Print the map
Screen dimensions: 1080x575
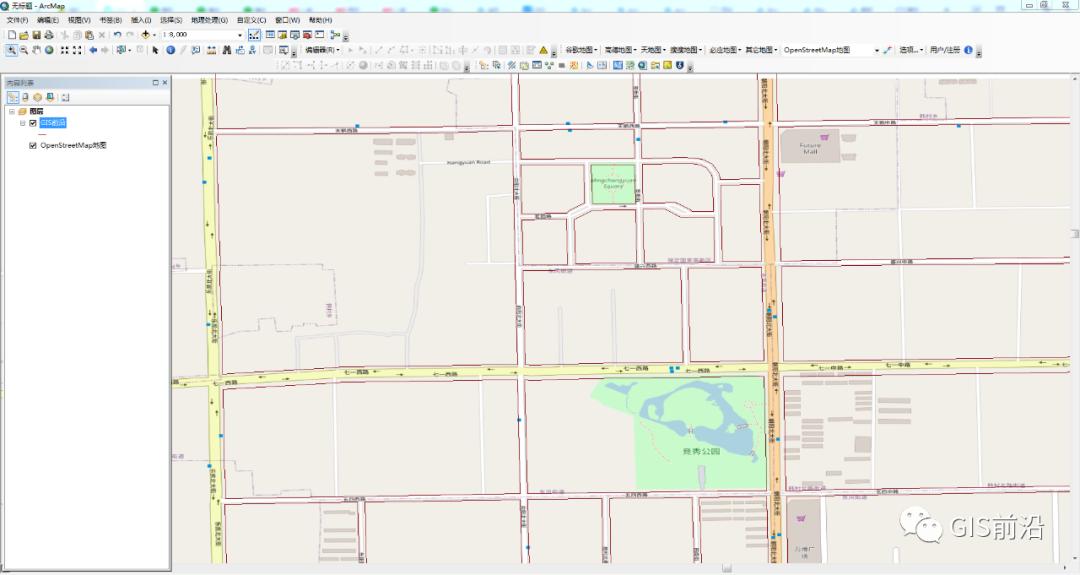coord(48,34)
